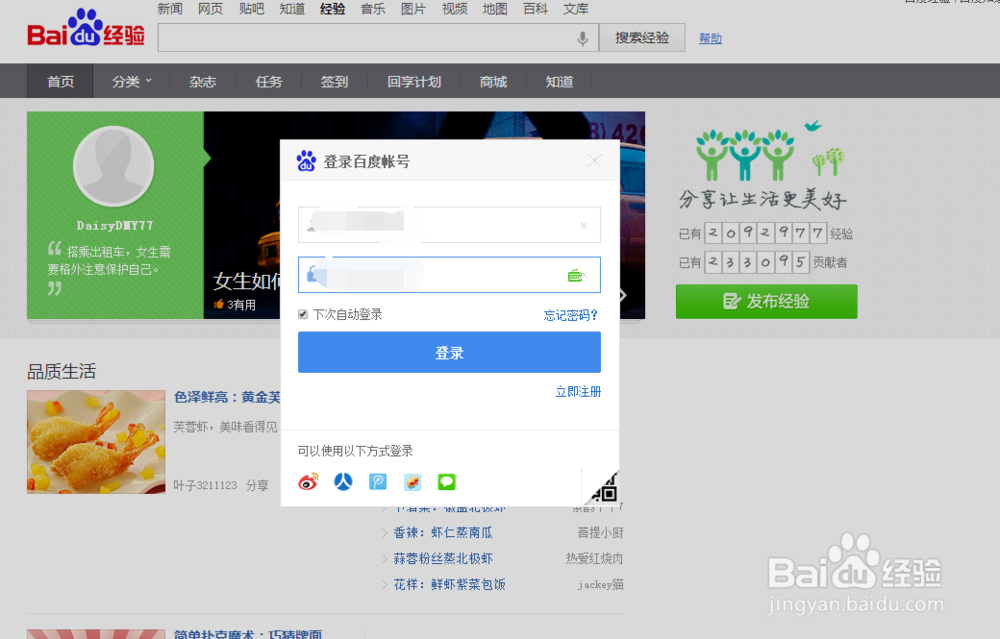Switch to QR code login corner icon
1000x639 pixels.
[604, 489]
